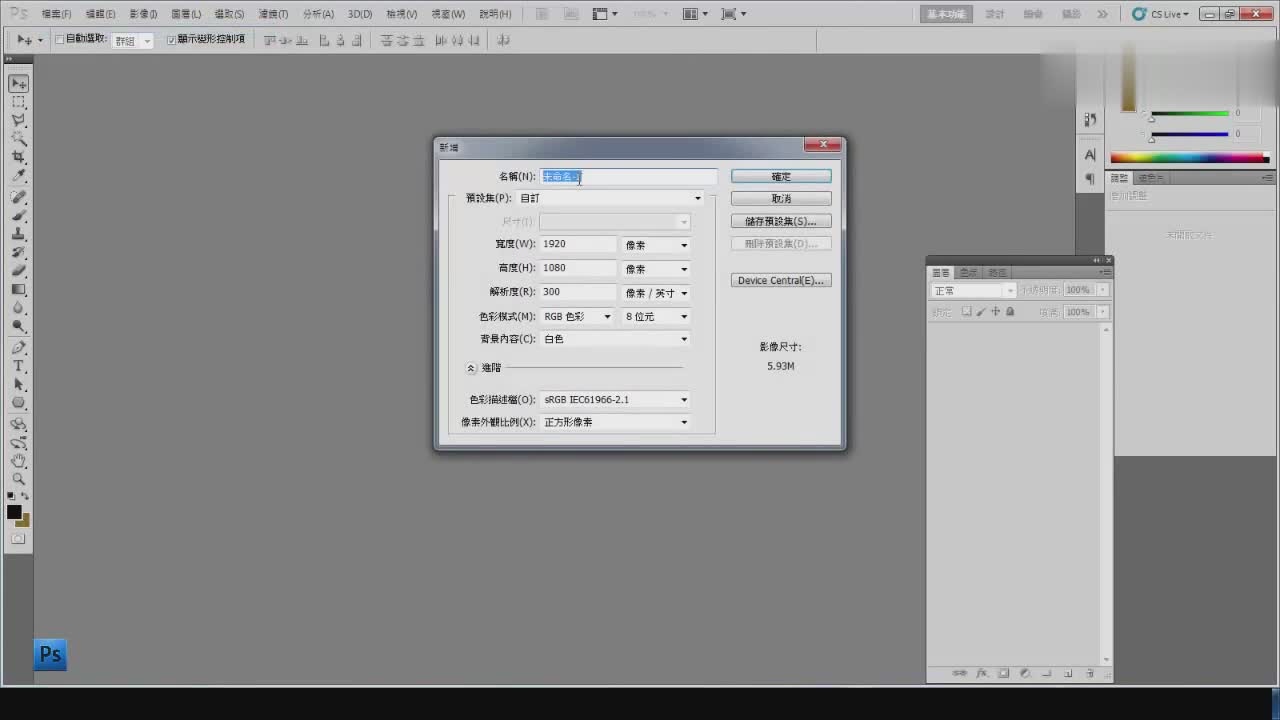Open the 說明(H) menu
The height and width of the screenshot is (720, 1280).
point(495,14)
